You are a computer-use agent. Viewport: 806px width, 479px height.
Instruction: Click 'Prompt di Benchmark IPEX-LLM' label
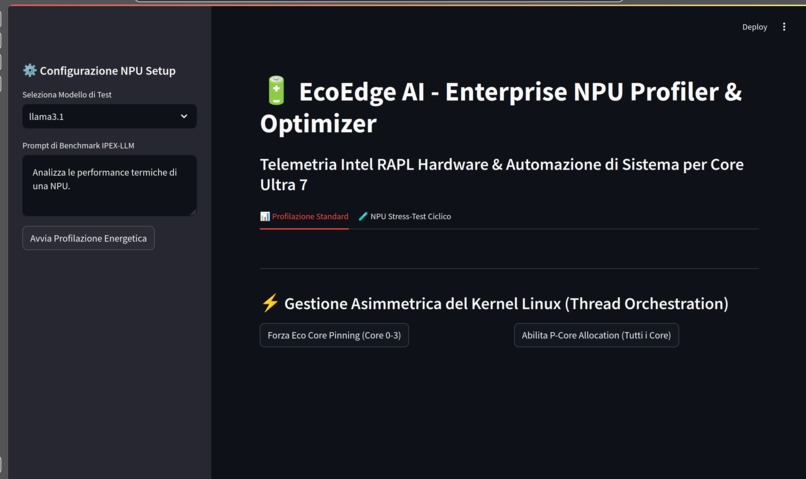pyautogui.click(x=78, y=145)
